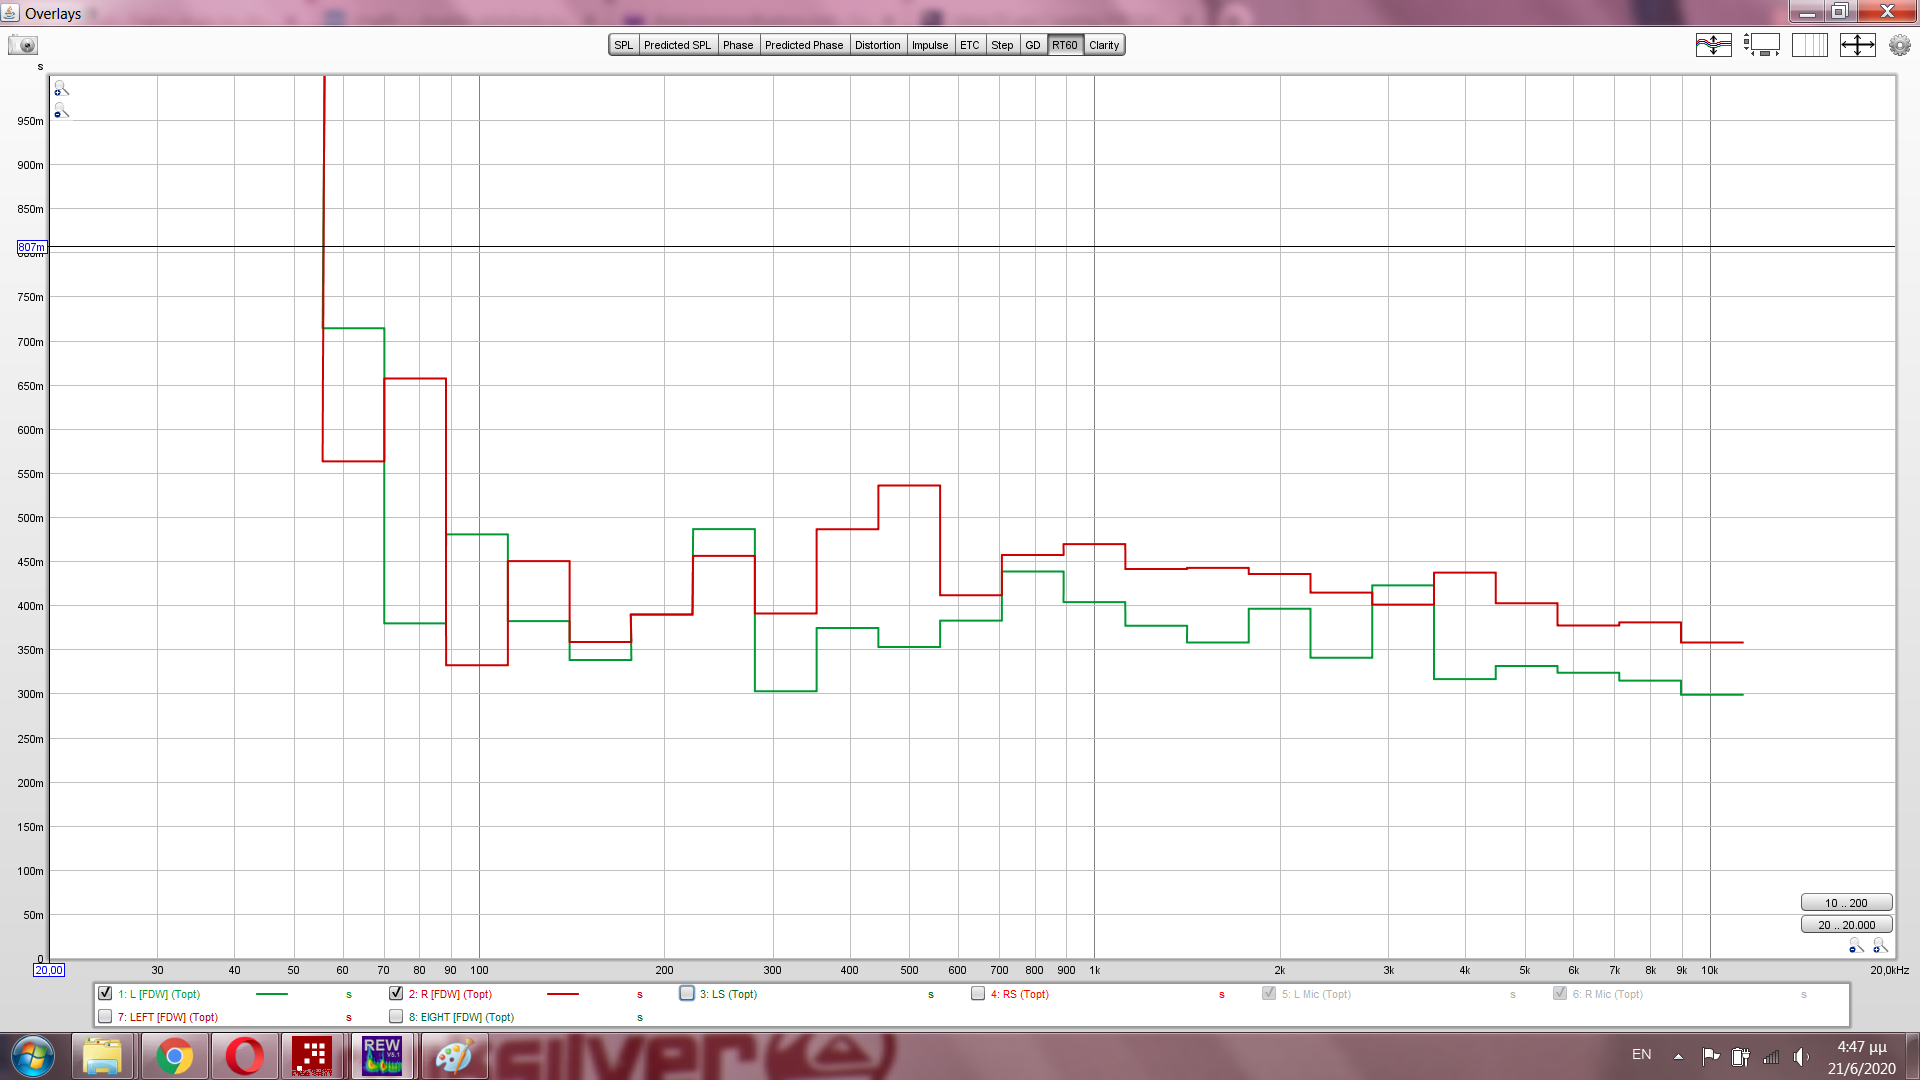Screen dimensions: 1920x1080
Task: Show hidden system tray icons arrow
Action: point(1678,1056)
